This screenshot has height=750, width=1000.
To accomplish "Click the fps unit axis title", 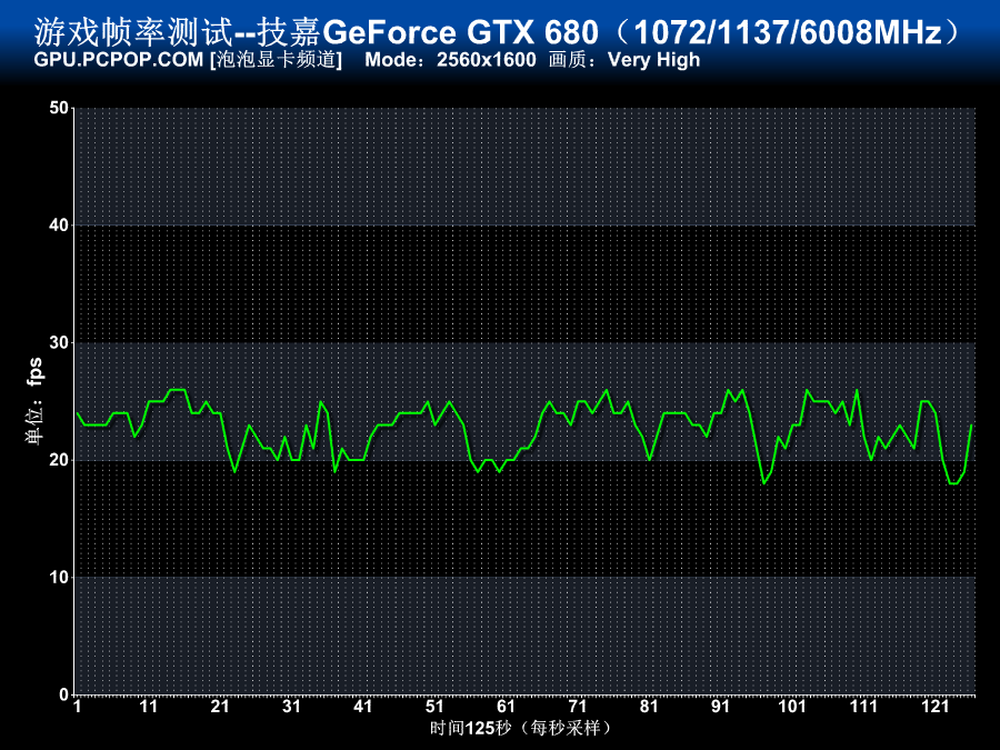I will coord(34,401).
